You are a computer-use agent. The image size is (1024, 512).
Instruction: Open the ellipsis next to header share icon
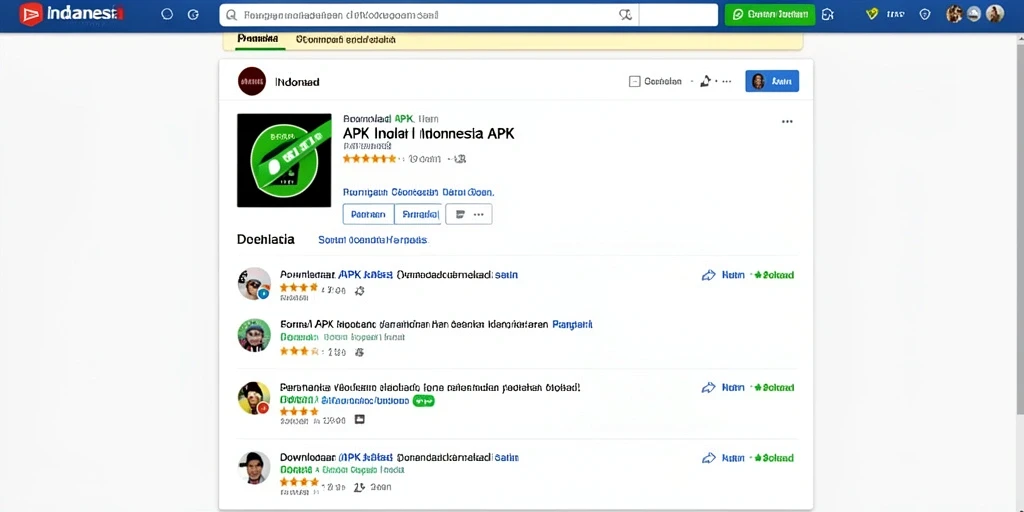725,82
